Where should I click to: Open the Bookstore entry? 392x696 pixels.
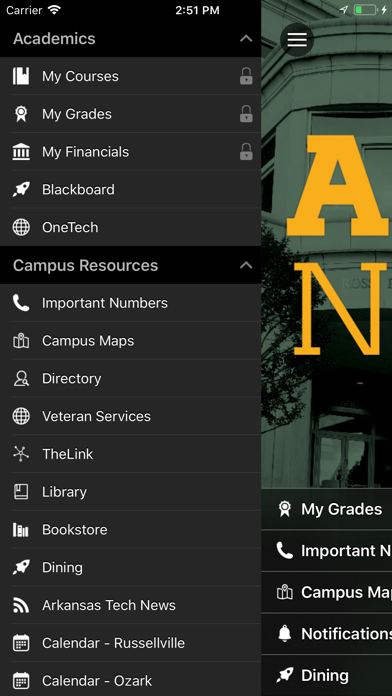coord(131,530)
